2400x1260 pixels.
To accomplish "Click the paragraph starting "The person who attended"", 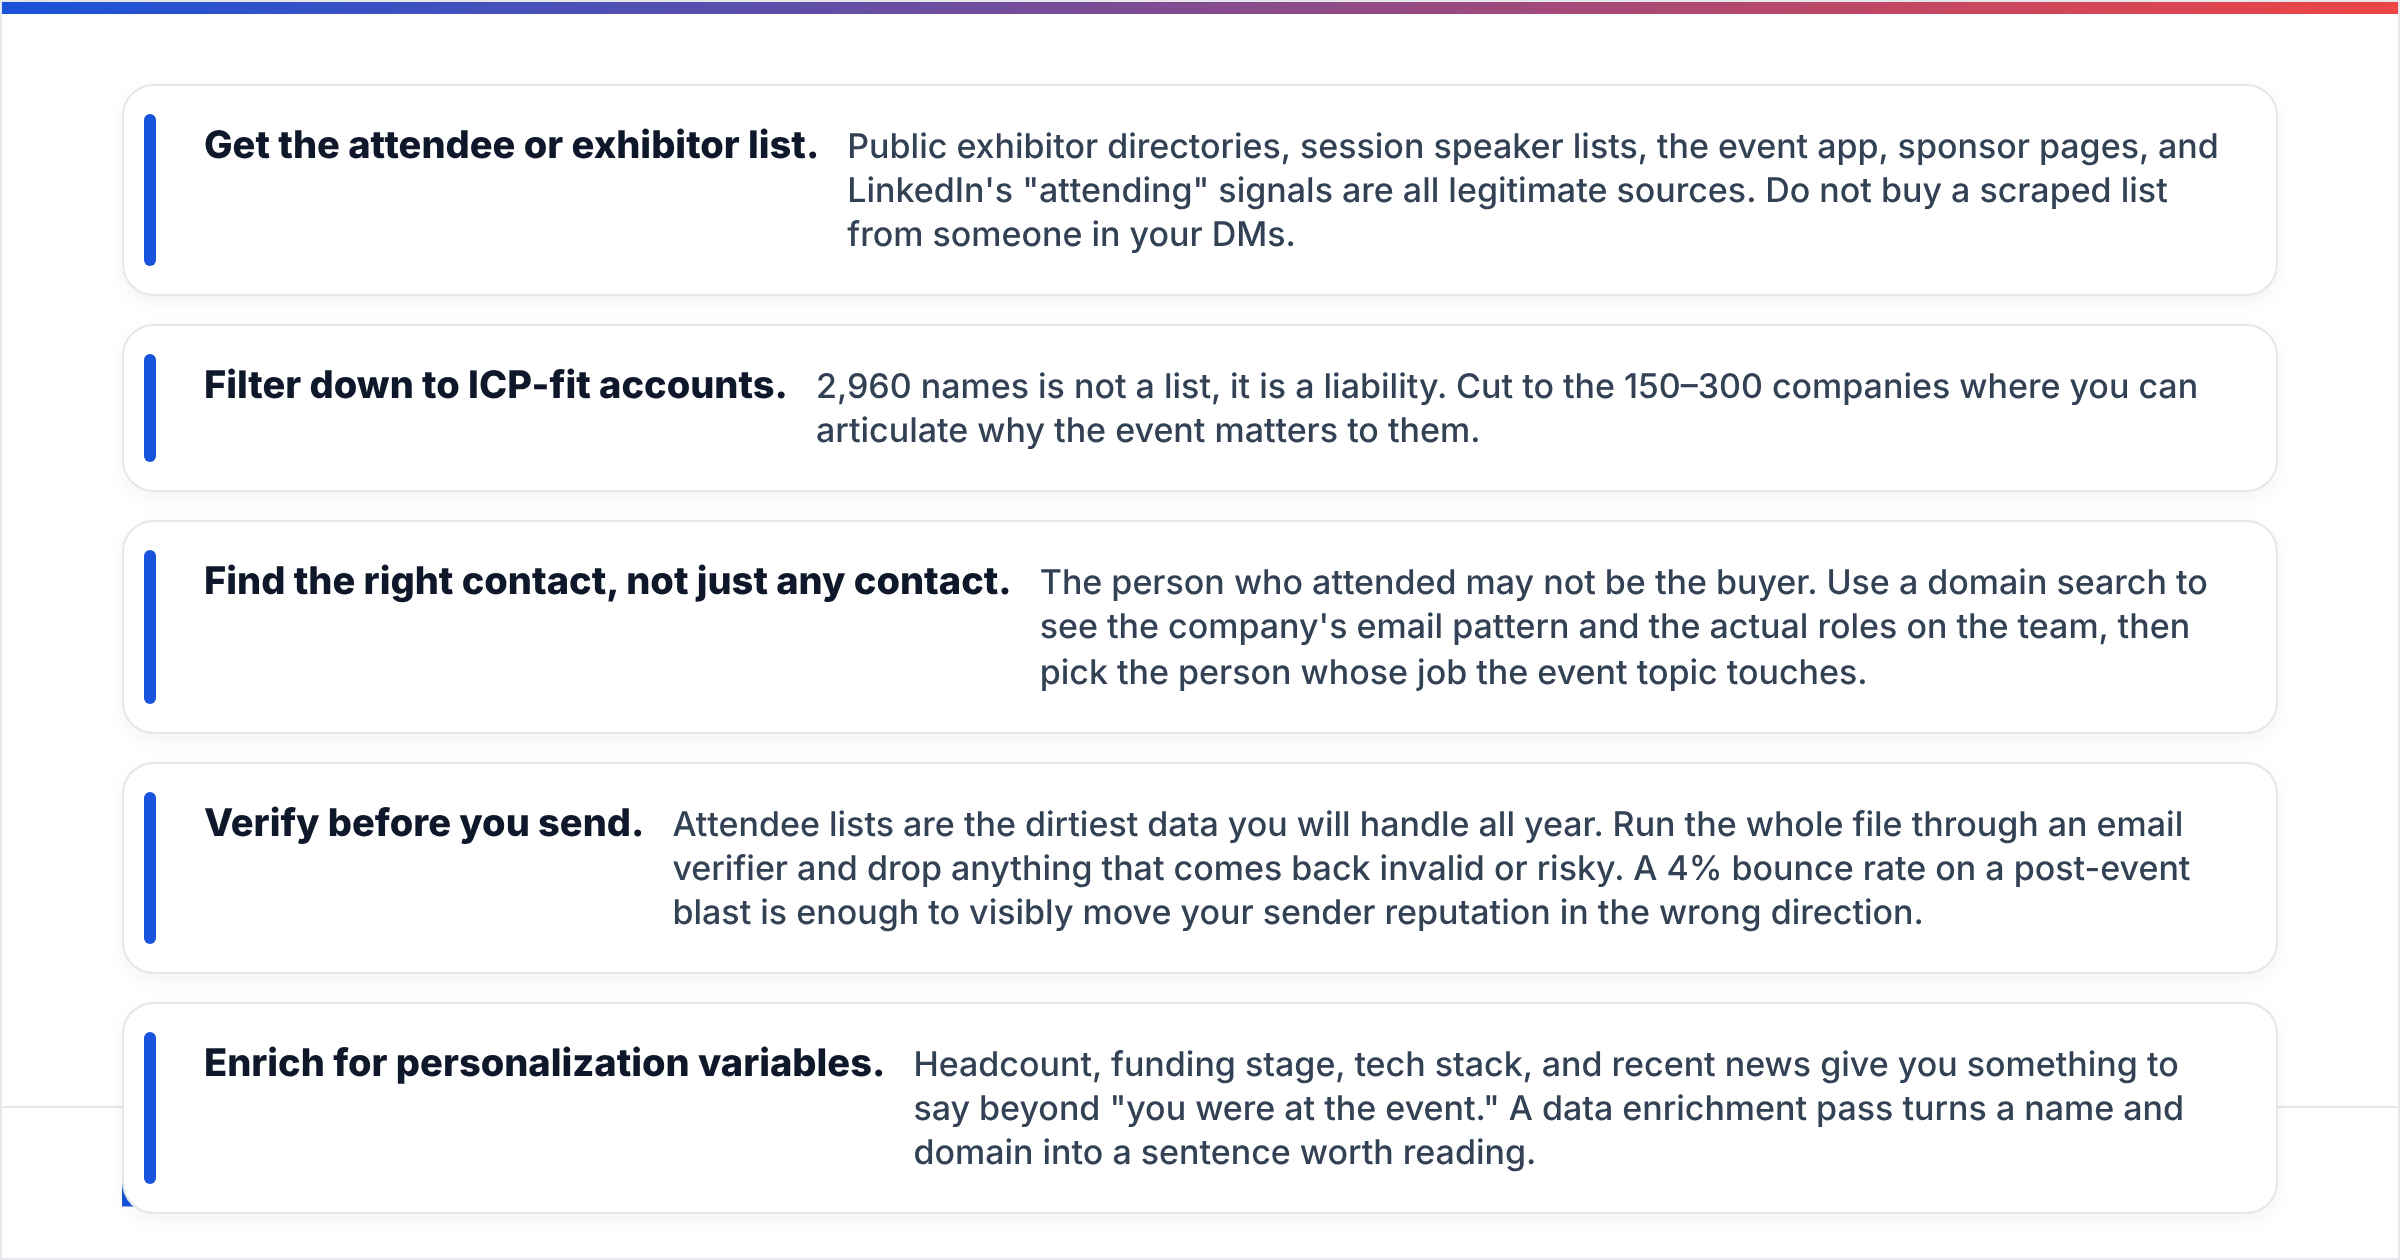I will [1623, 627].
